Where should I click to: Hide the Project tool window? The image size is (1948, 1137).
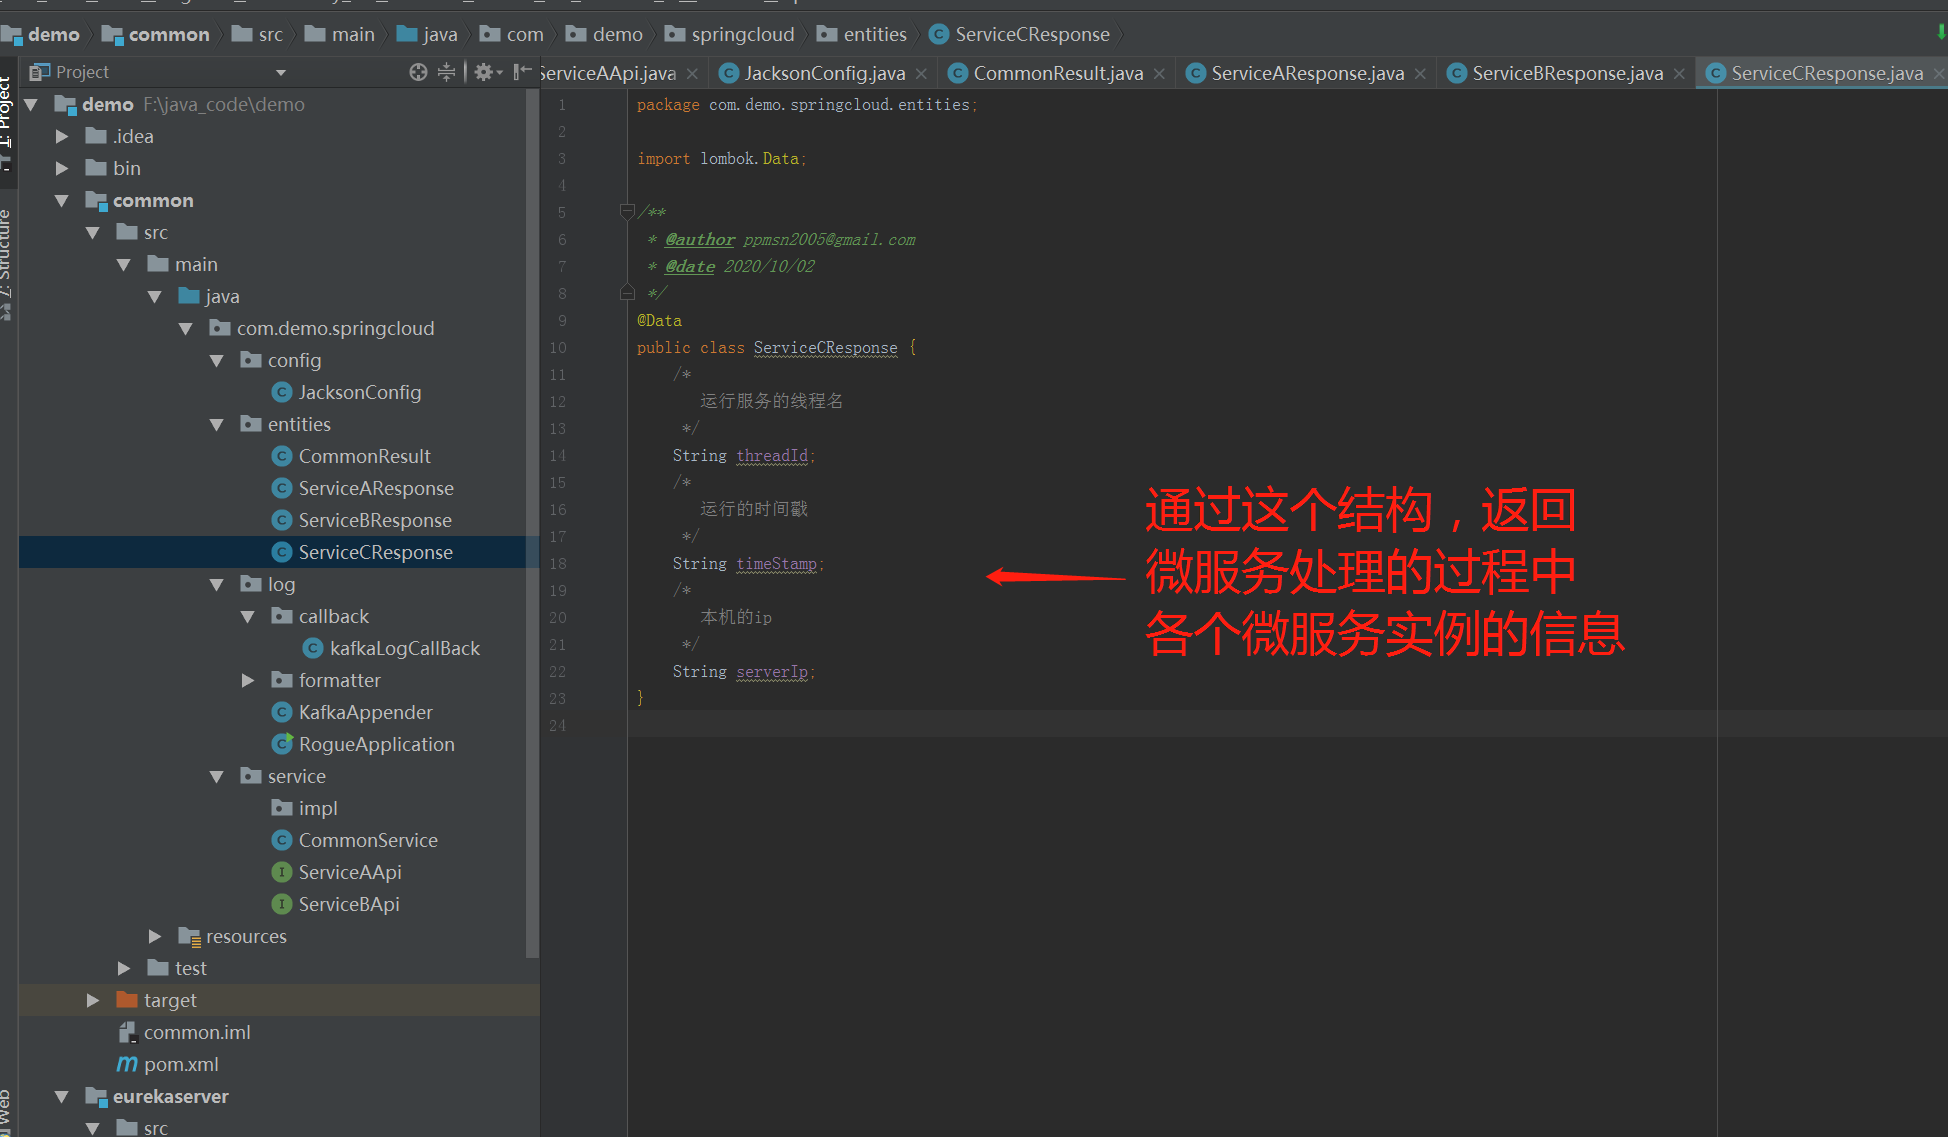(521, 72)
